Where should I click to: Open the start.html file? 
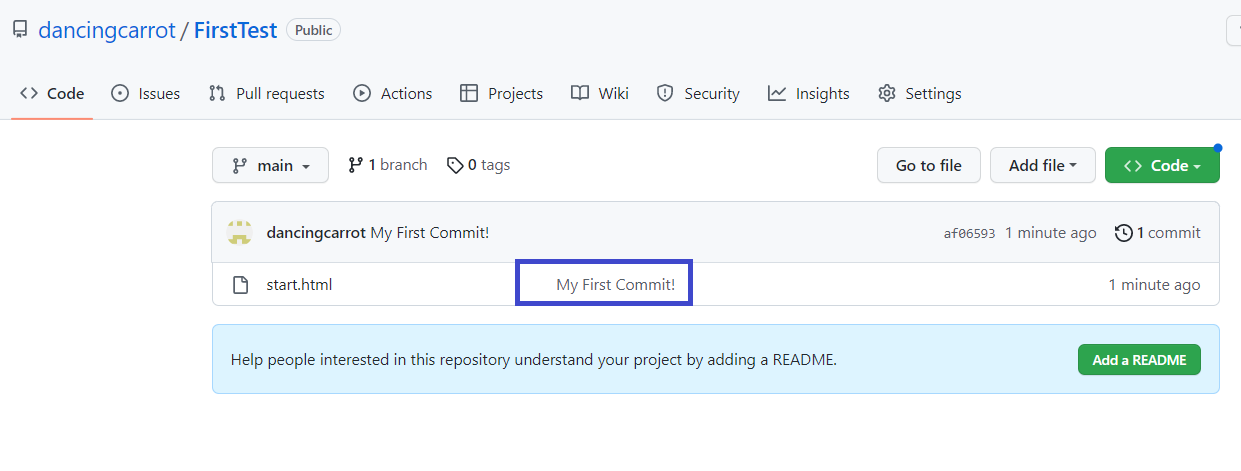pos(299,285)
